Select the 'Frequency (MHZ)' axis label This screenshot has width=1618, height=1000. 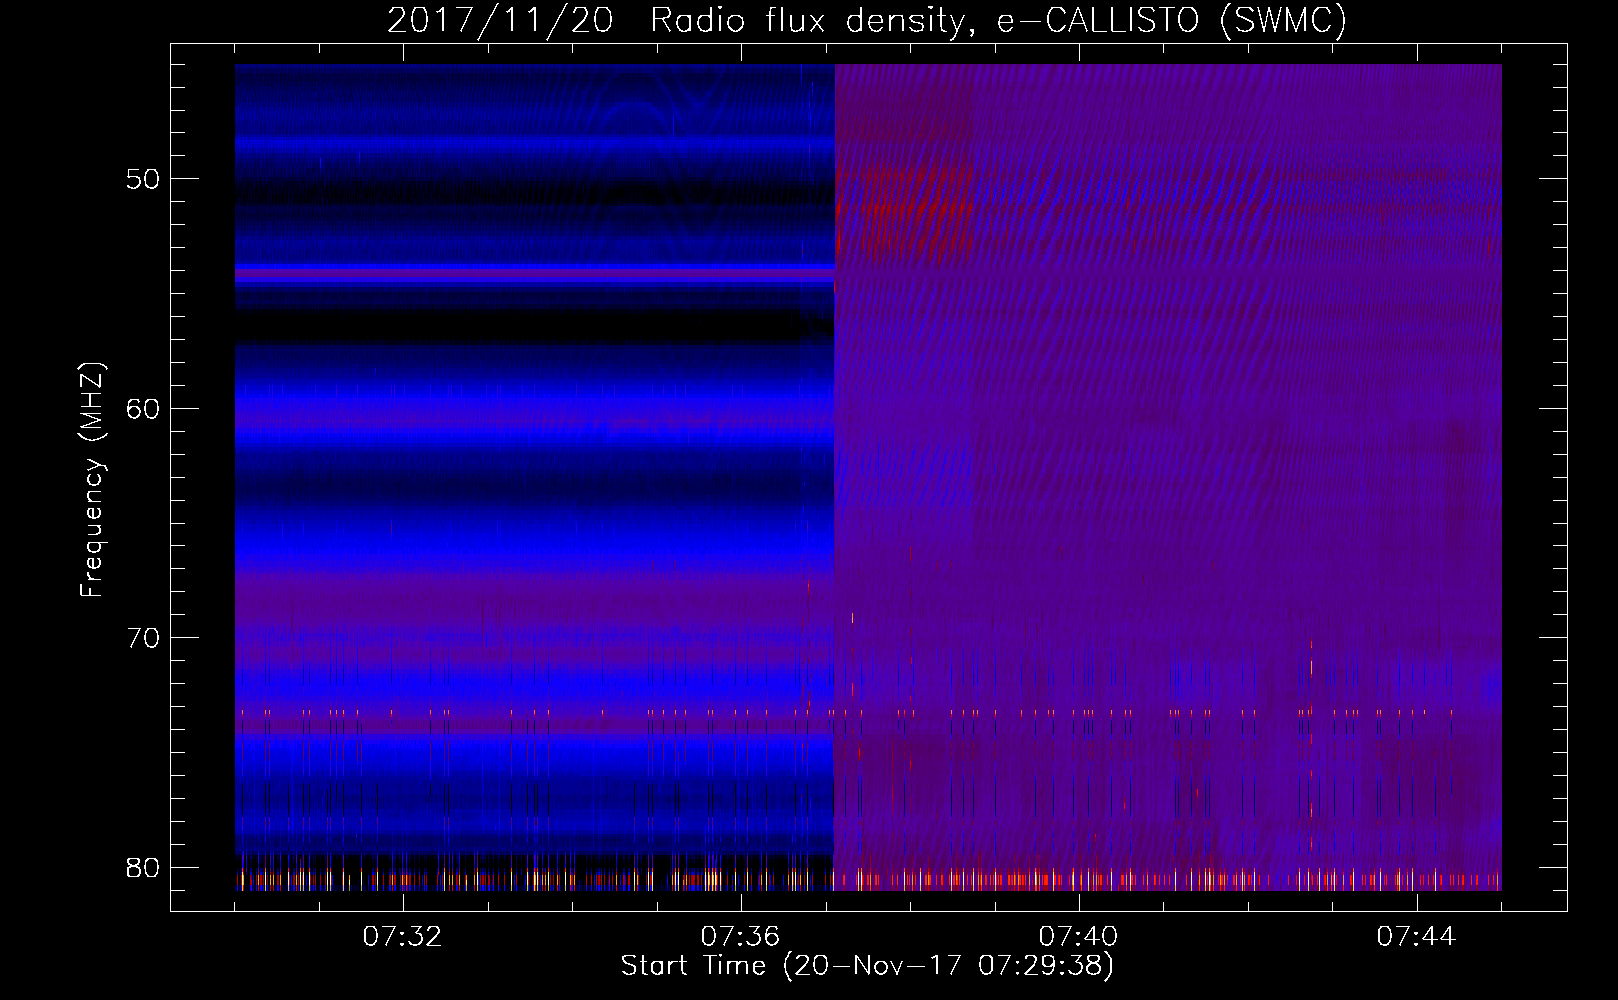pos(91,479)
